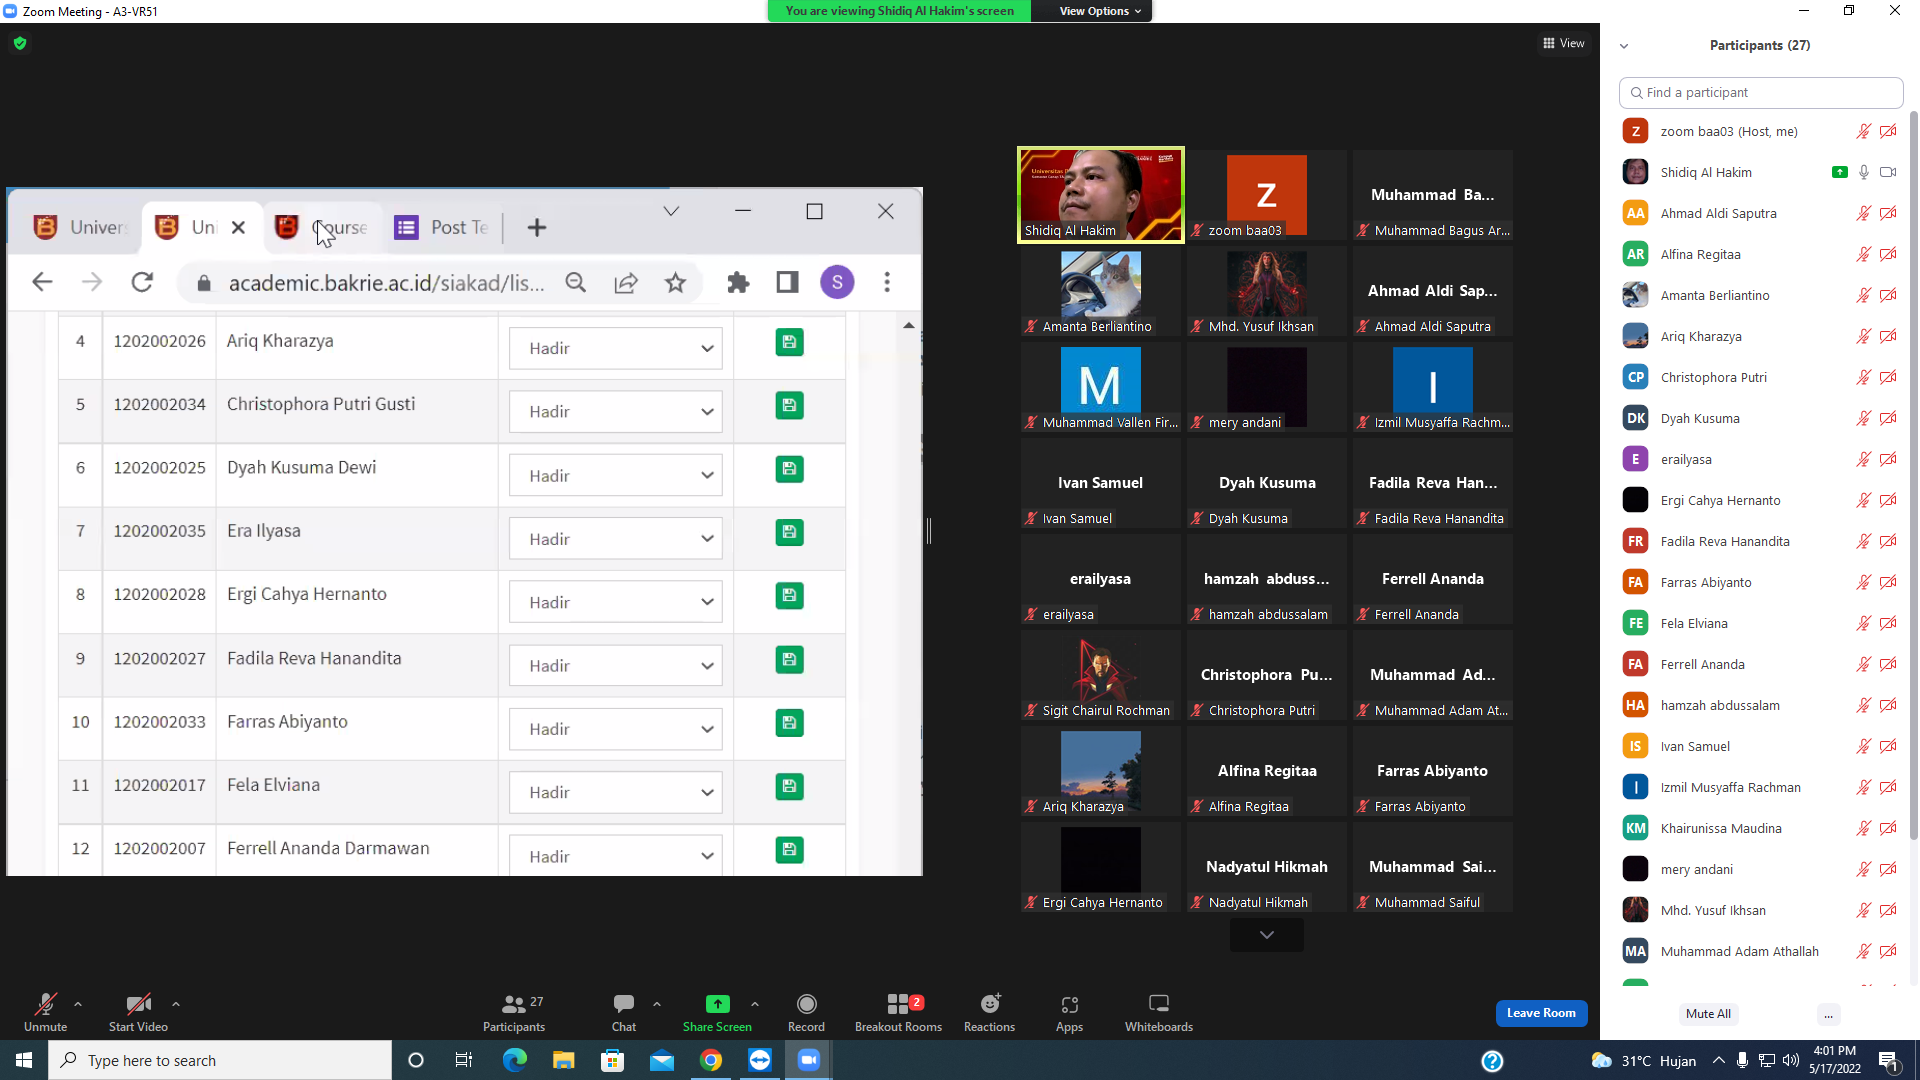The width and height of the screenshot is (1920, 1080).
Task: Open audio options arrow beside Unmute
Action: (78, 1004)
